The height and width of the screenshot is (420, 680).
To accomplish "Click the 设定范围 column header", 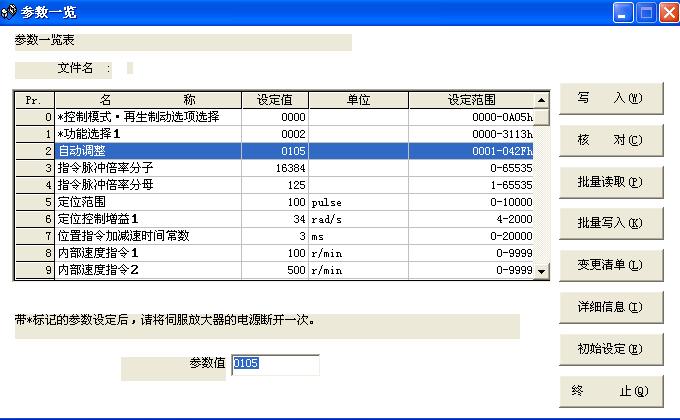I will tap(471, 100).
